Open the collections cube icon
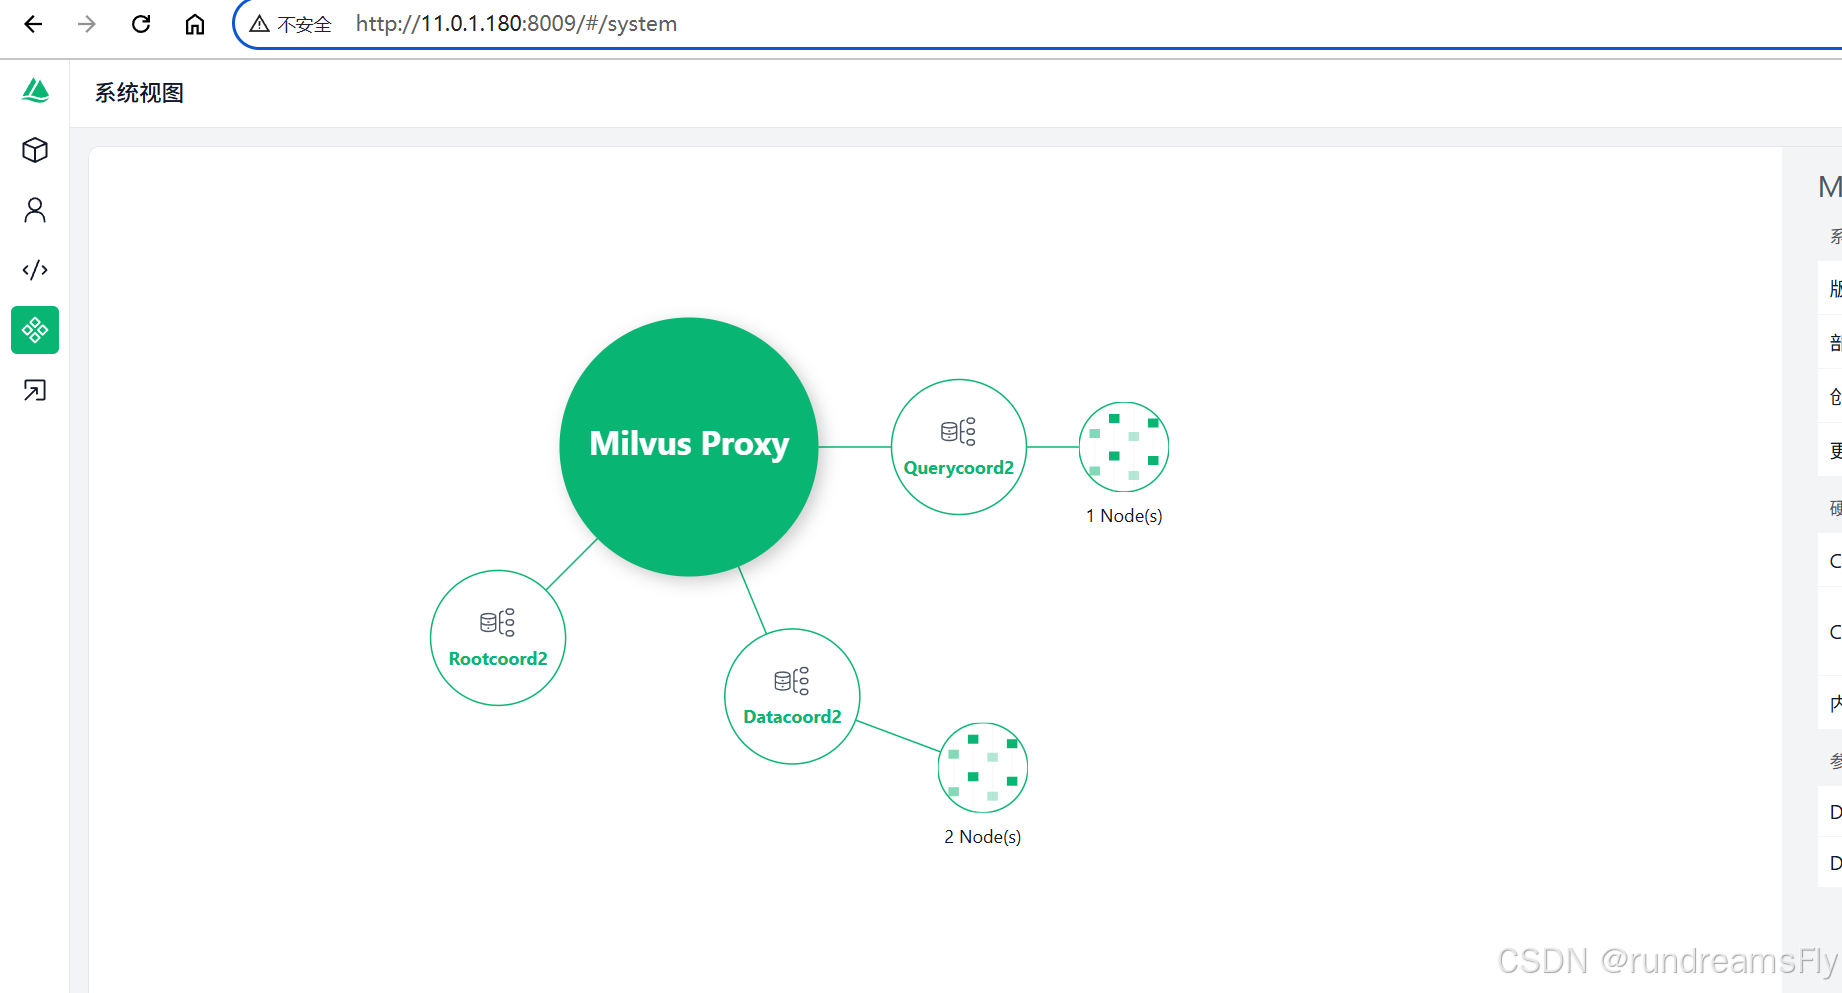 pos(35,150)
